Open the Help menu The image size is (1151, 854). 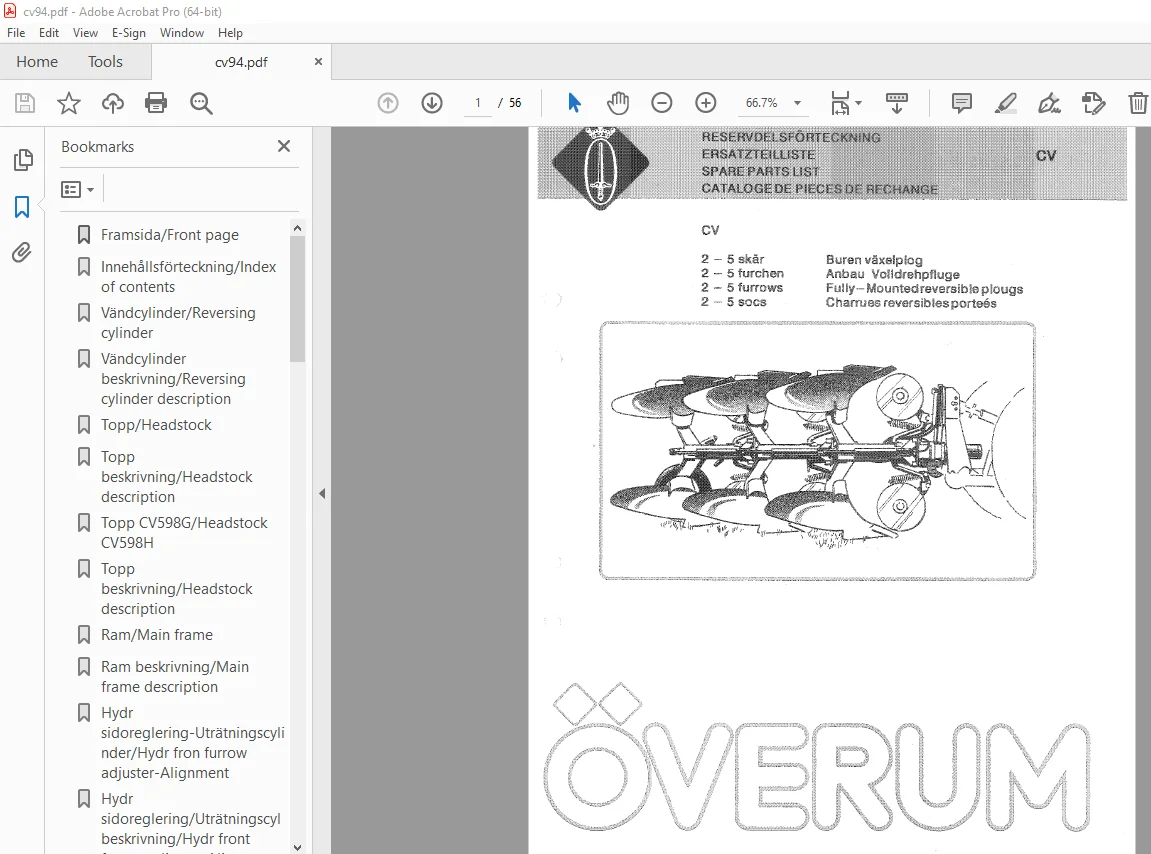(230, 33)
